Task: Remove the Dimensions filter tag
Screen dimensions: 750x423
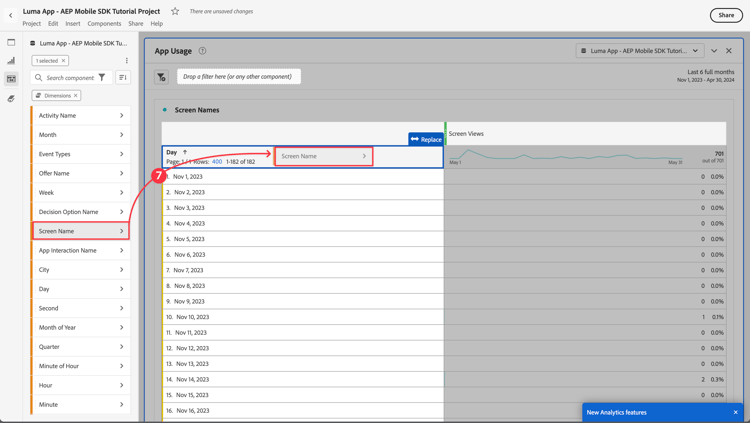Action: point(76,96)
